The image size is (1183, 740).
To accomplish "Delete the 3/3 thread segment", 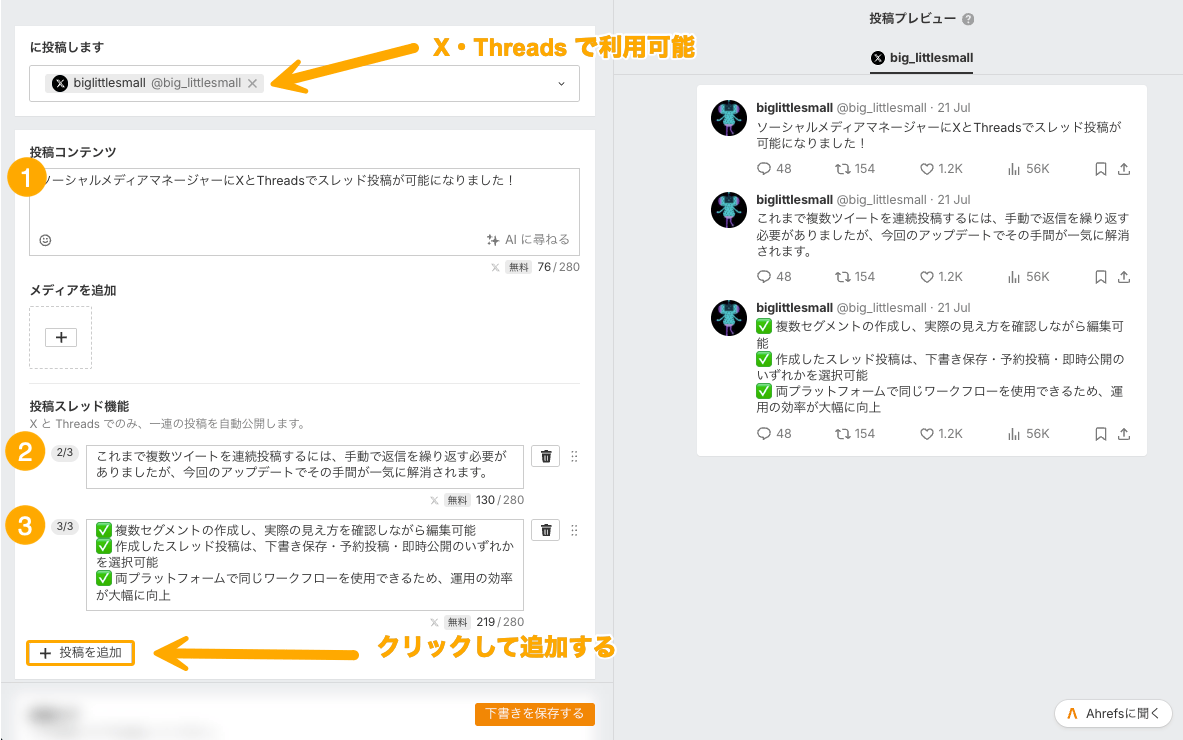I will click(545, 530).
